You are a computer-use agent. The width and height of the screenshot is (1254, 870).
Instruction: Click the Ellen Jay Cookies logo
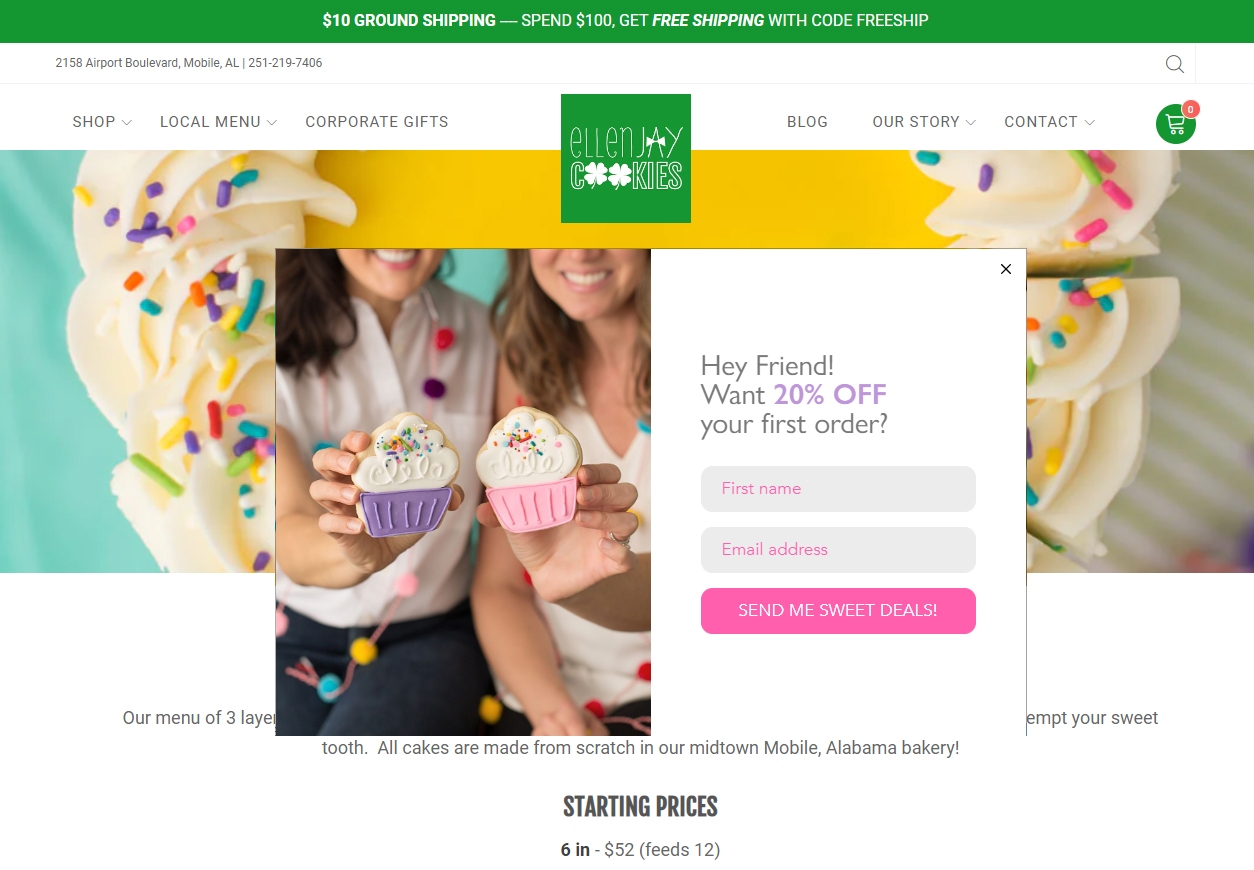click(x=626, y=158)
